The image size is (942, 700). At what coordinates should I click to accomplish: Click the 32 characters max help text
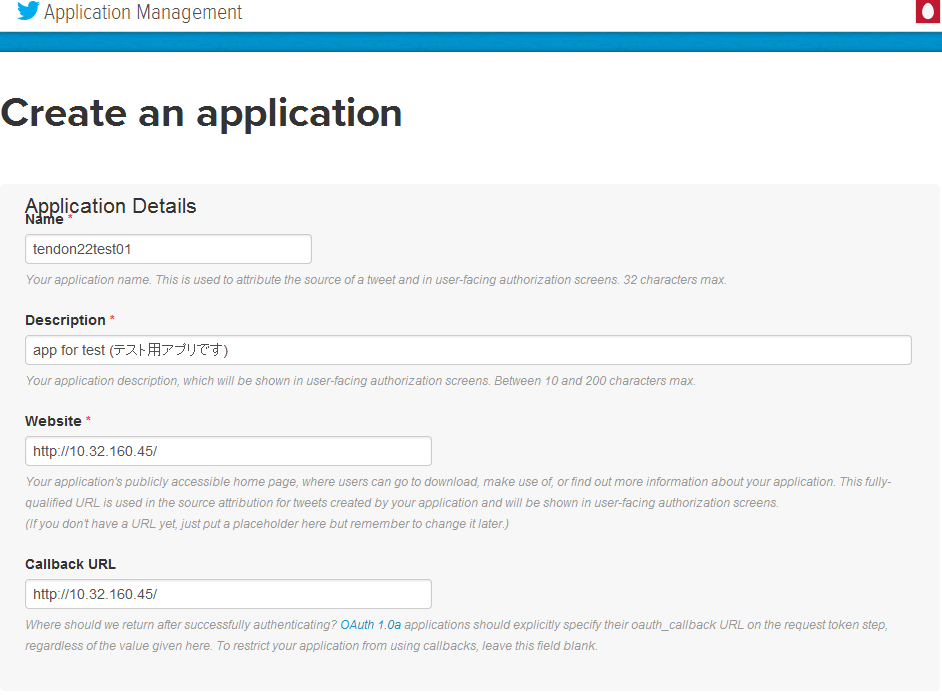675,280
